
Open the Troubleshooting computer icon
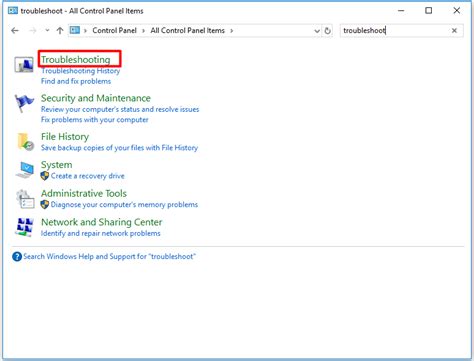click(24, 65)
